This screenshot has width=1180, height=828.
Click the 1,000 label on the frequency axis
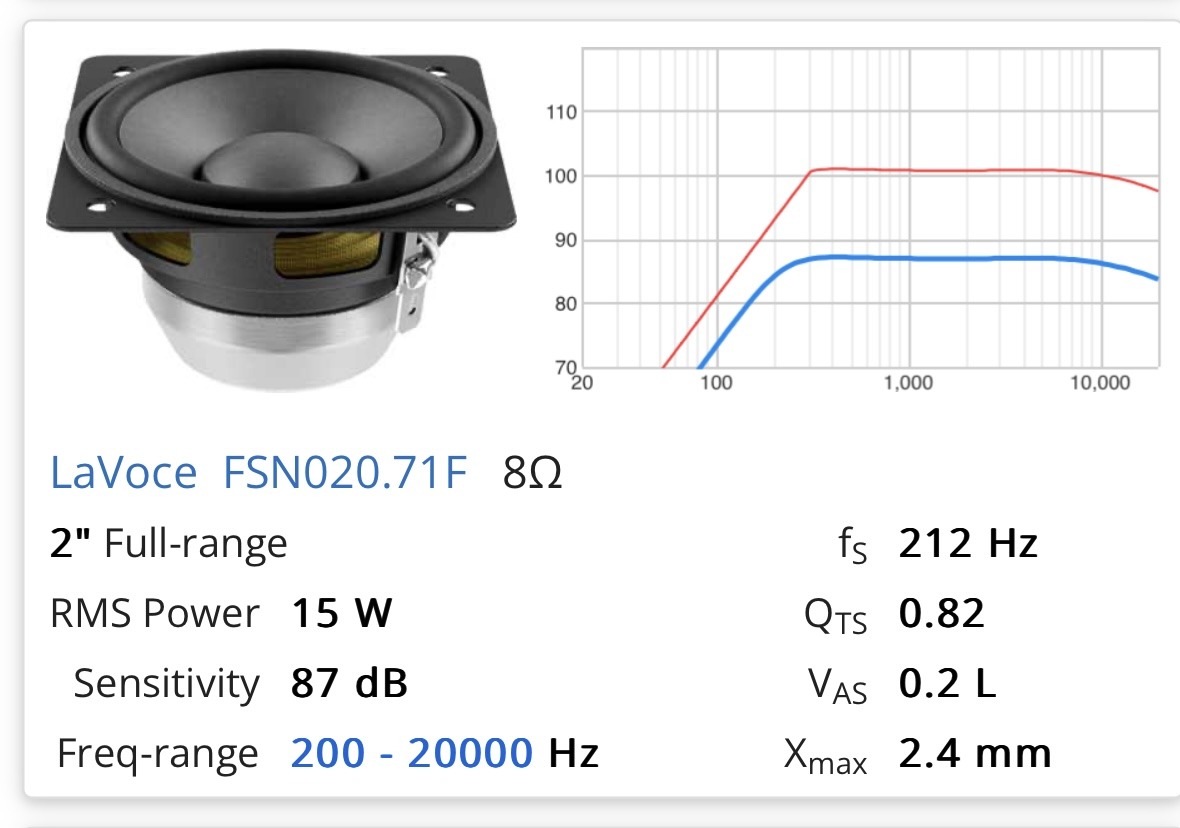coord(908,382)
